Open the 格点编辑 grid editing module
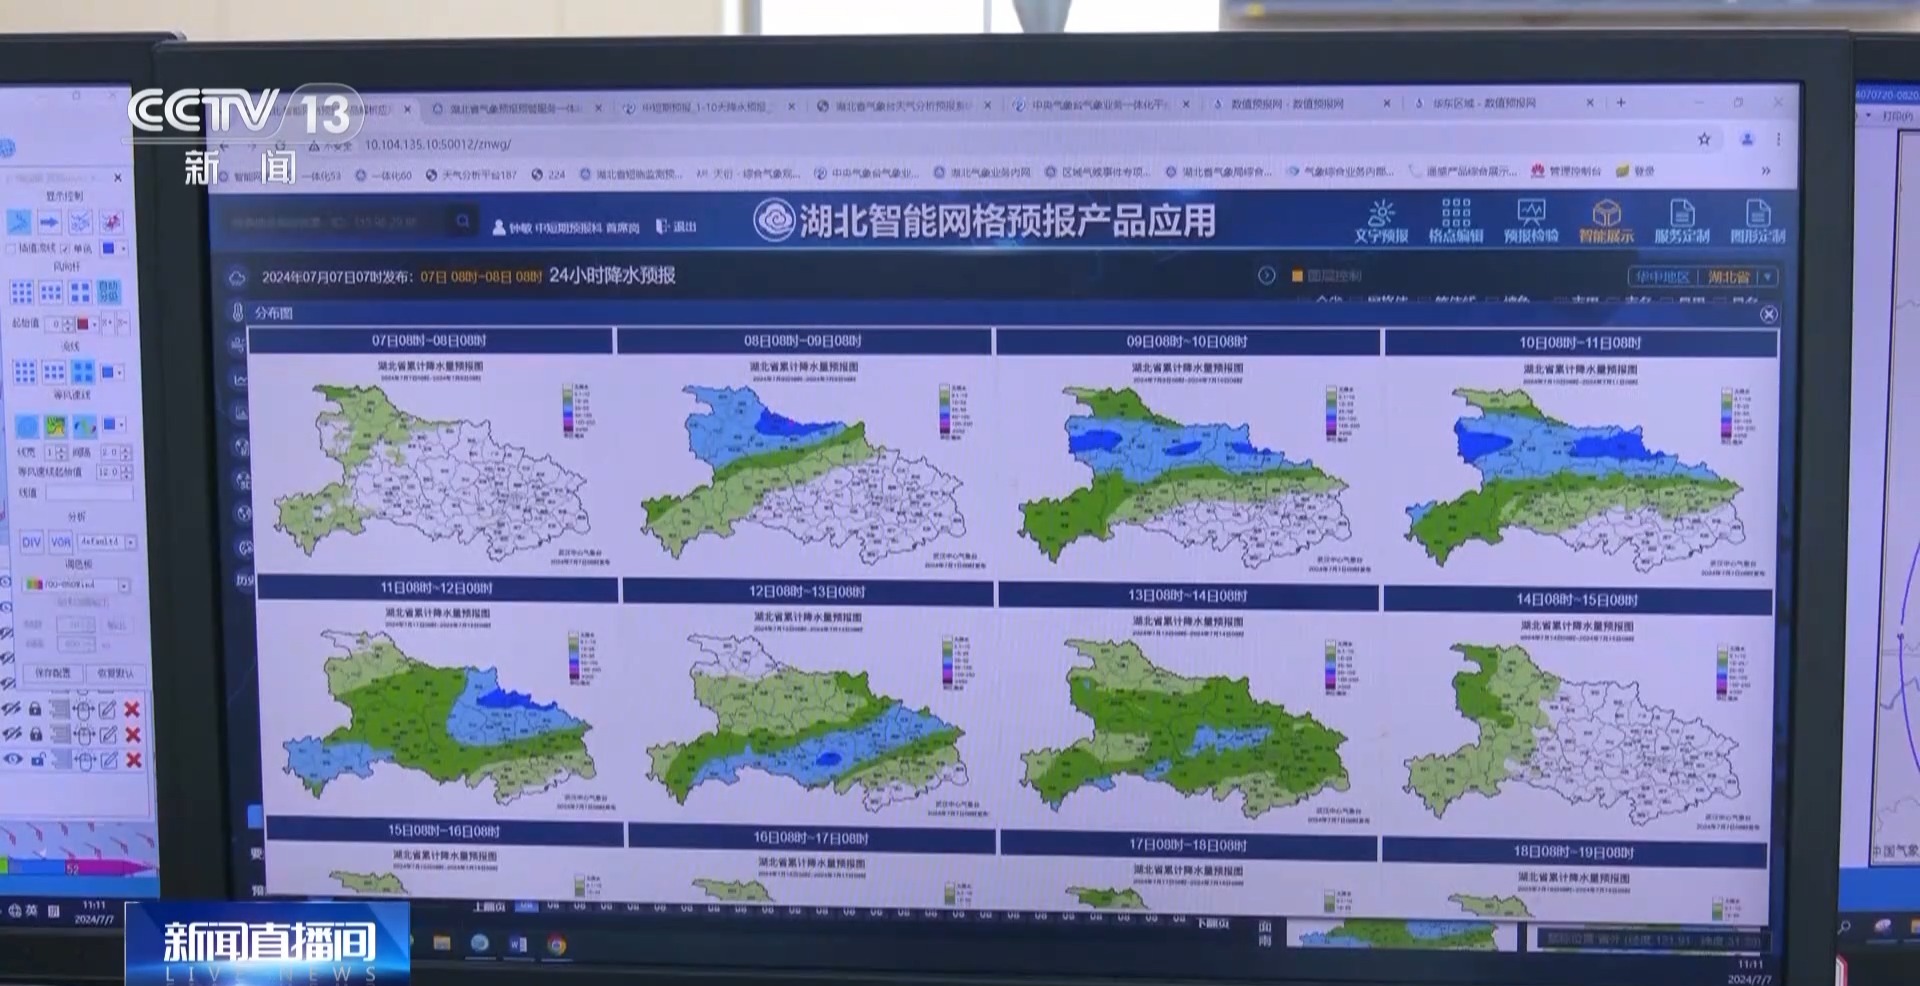This screenshot has height=986, width=1920. (x=1456, y=221)
